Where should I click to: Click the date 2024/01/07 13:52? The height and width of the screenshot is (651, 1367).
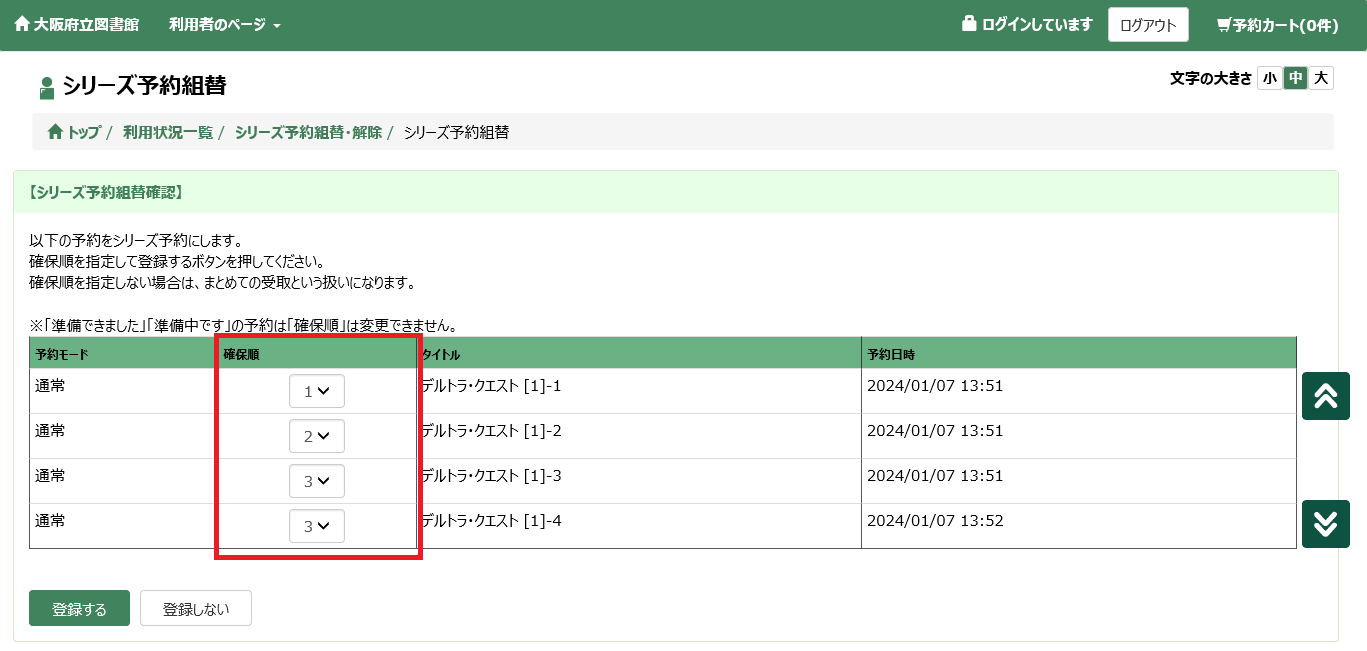pos(935,521)
